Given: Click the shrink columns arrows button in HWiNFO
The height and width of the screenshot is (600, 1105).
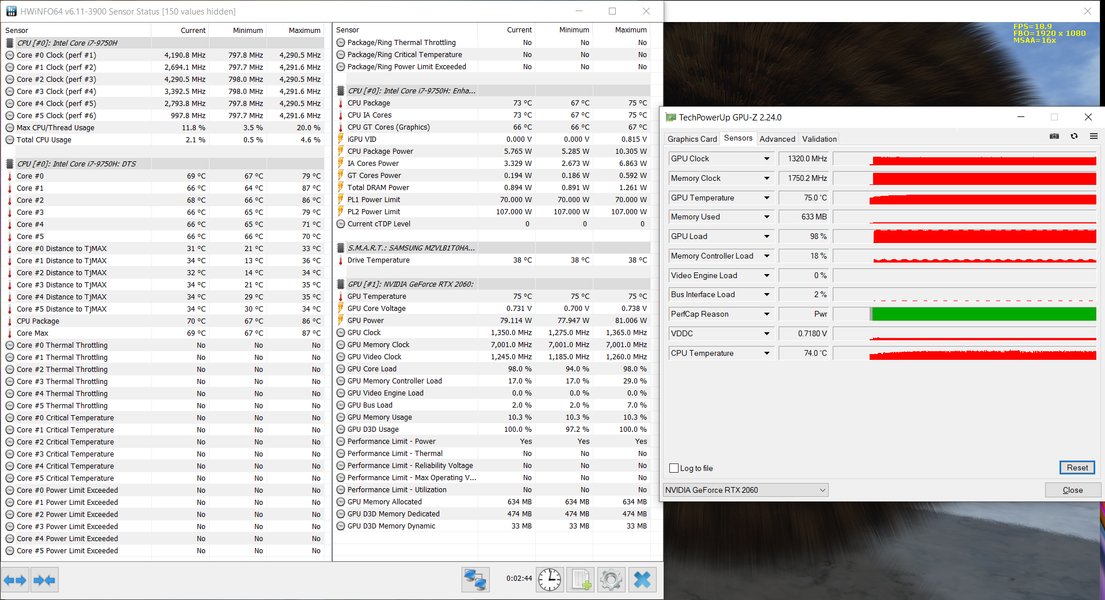Looking at the screenshot, I should (44, 580).
